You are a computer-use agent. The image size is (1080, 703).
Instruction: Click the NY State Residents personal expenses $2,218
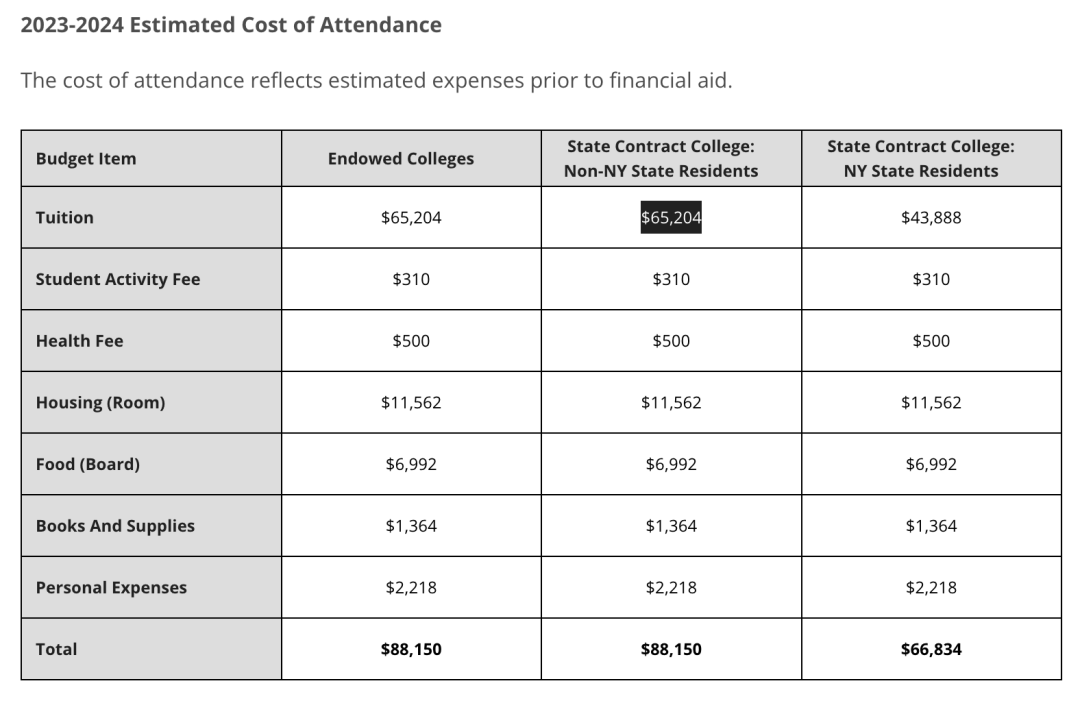pyautogui.click(x=931, y=587)
